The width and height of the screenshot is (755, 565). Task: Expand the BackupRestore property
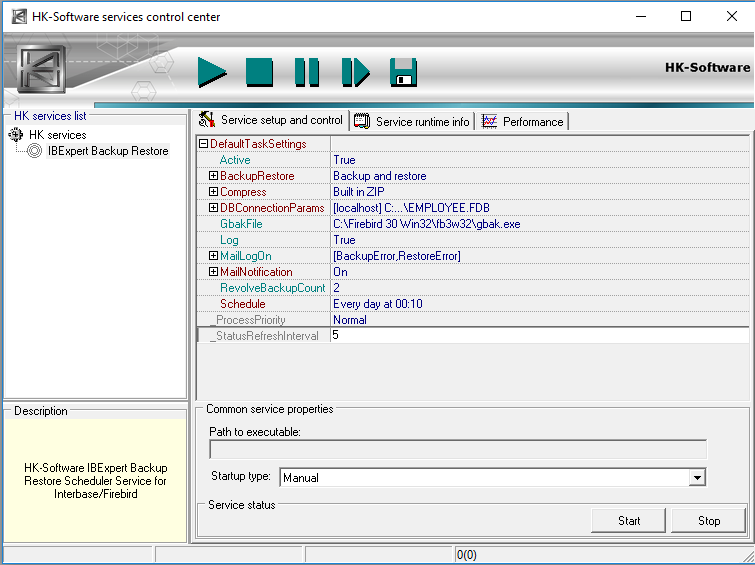click(x=213, y=176)
